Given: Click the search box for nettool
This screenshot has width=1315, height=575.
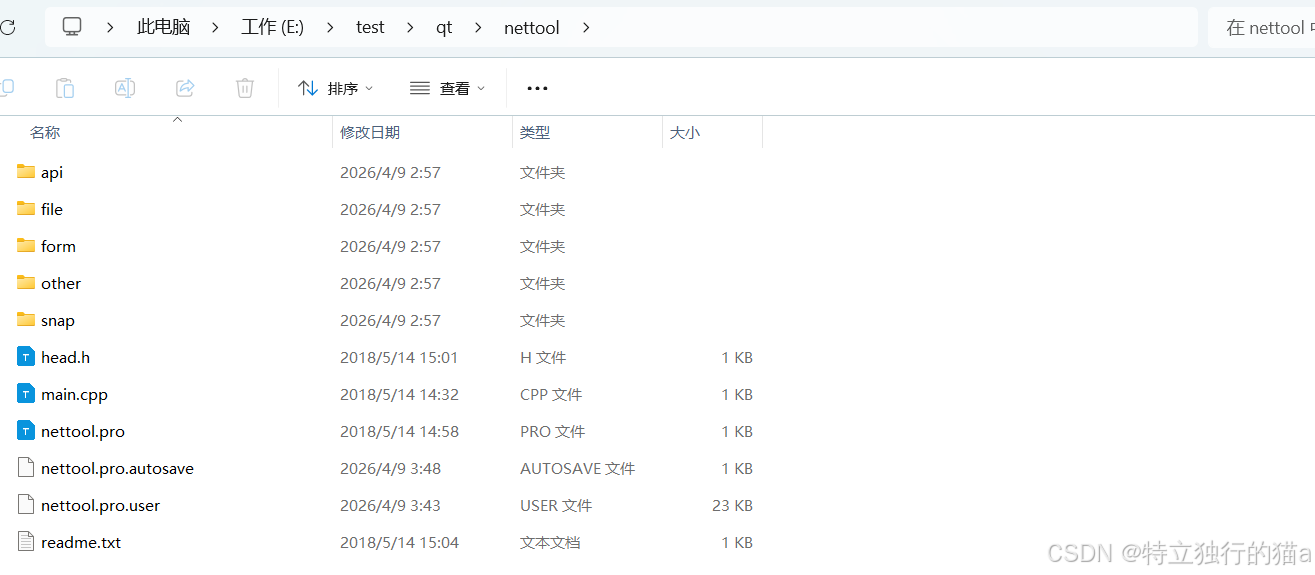Looking at the screenshot, I should [x=1262, y=27].
